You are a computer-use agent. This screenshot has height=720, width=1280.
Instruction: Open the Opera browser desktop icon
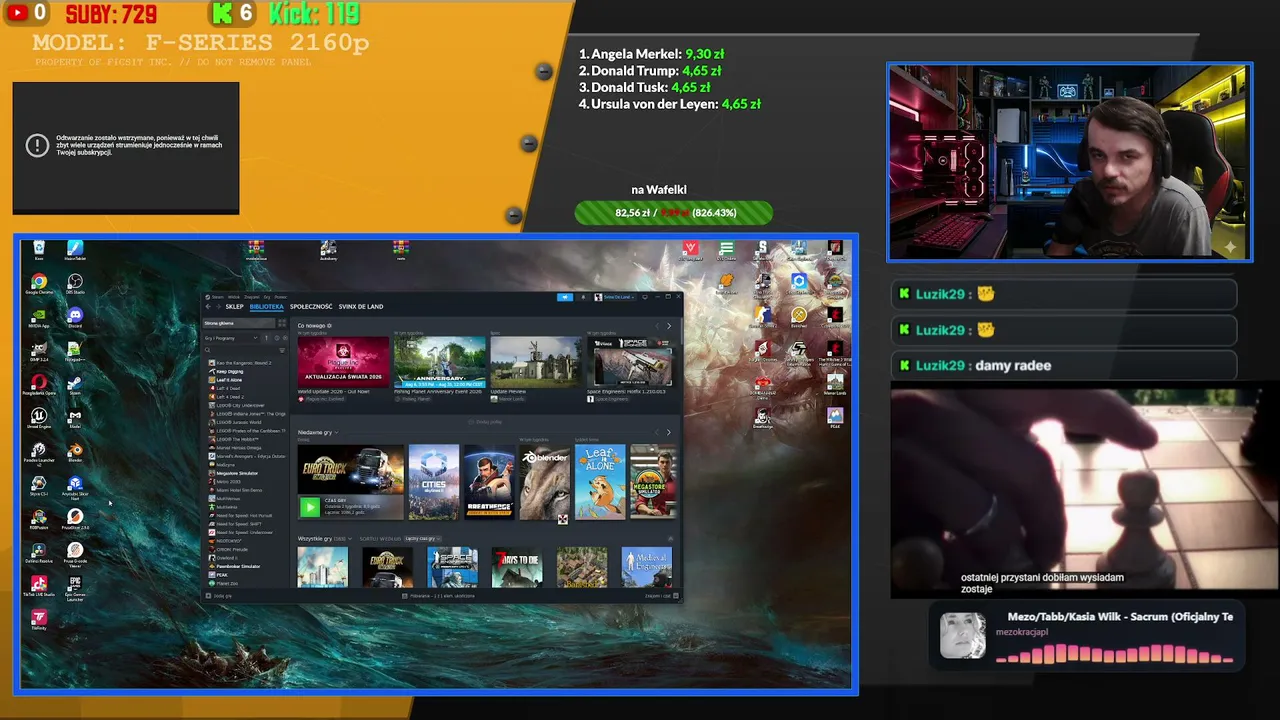click(38, 385)
